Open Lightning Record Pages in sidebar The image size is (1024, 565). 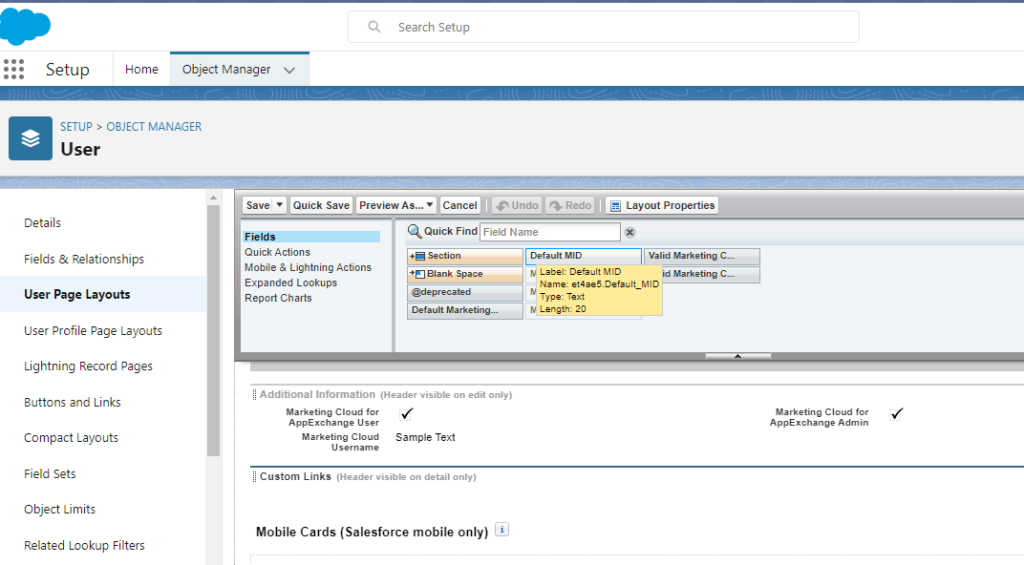[88, 366]
